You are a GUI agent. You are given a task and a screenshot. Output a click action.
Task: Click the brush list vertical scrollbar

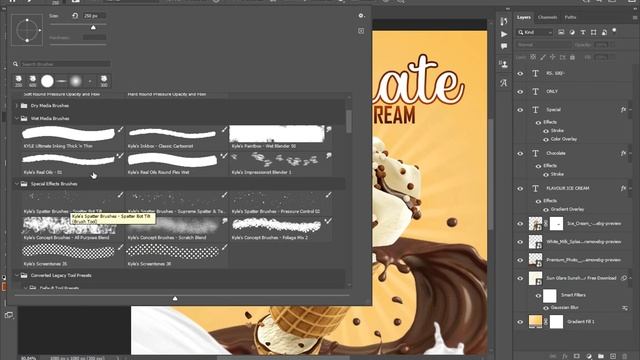pos(349,121)
